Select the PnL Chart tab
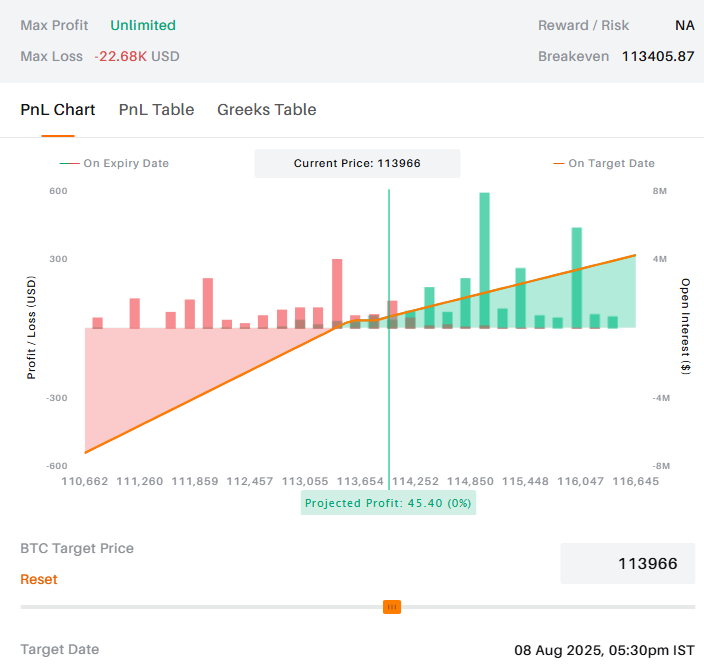The width and height of the screenshot is (704, 671). [58, 110]
